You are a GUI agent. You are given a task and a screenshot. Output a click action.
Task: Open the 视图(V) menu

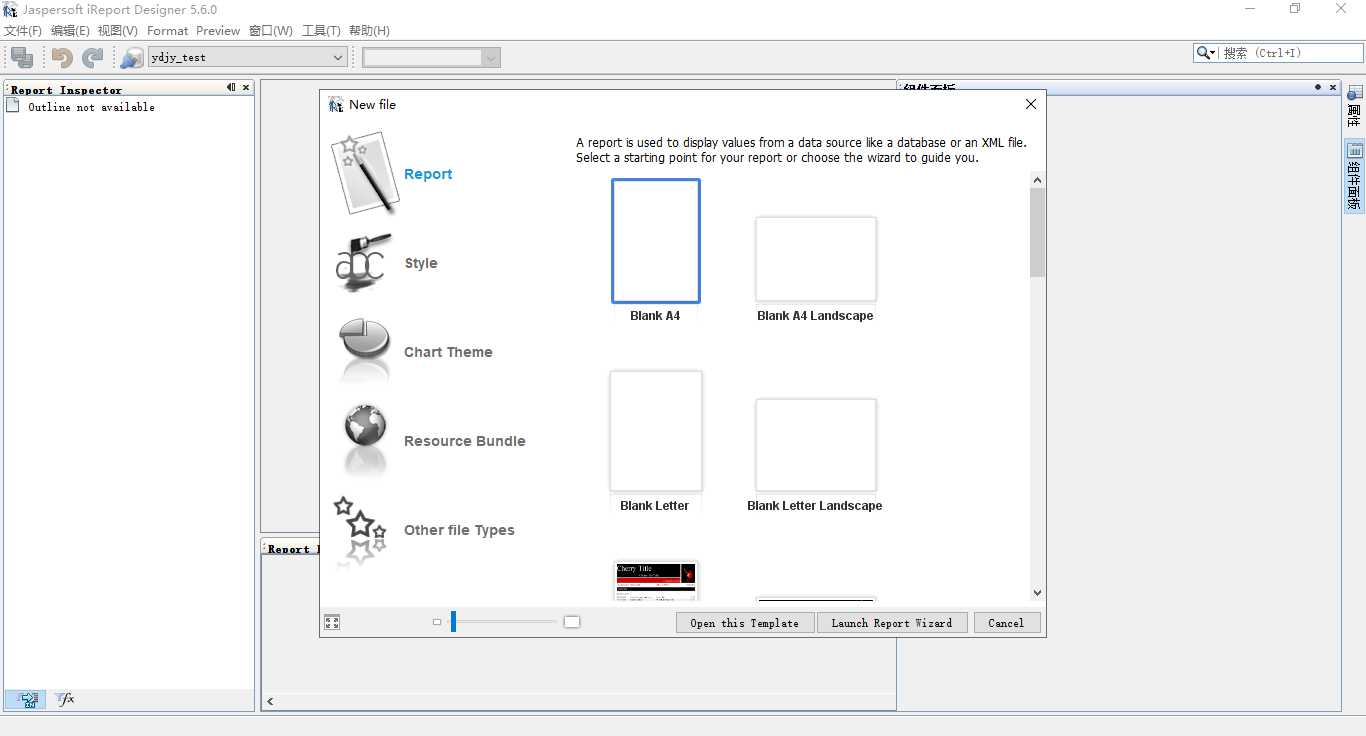click(118, 31)
